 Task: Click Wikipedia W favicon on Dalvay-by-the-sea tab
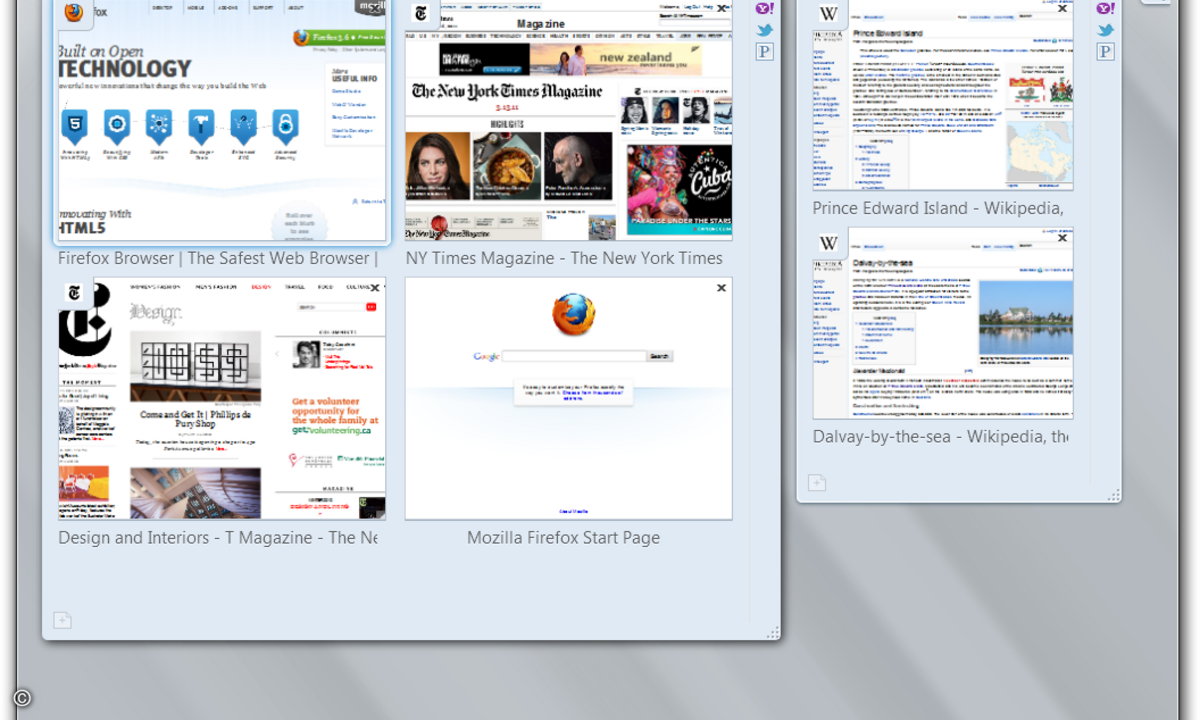[x=829, y=243]
